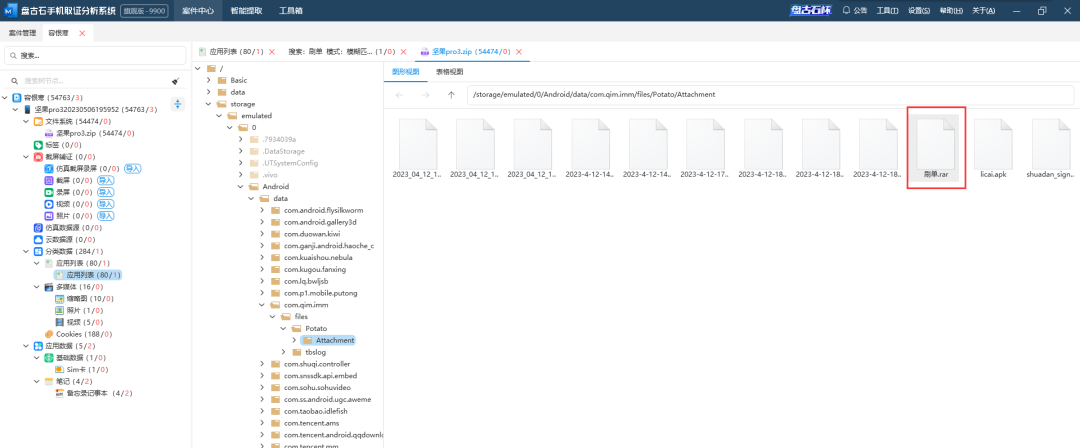Collapse the com.qim.imm folder
This screenshot has width=1080, height=448.
click(262, 305)
